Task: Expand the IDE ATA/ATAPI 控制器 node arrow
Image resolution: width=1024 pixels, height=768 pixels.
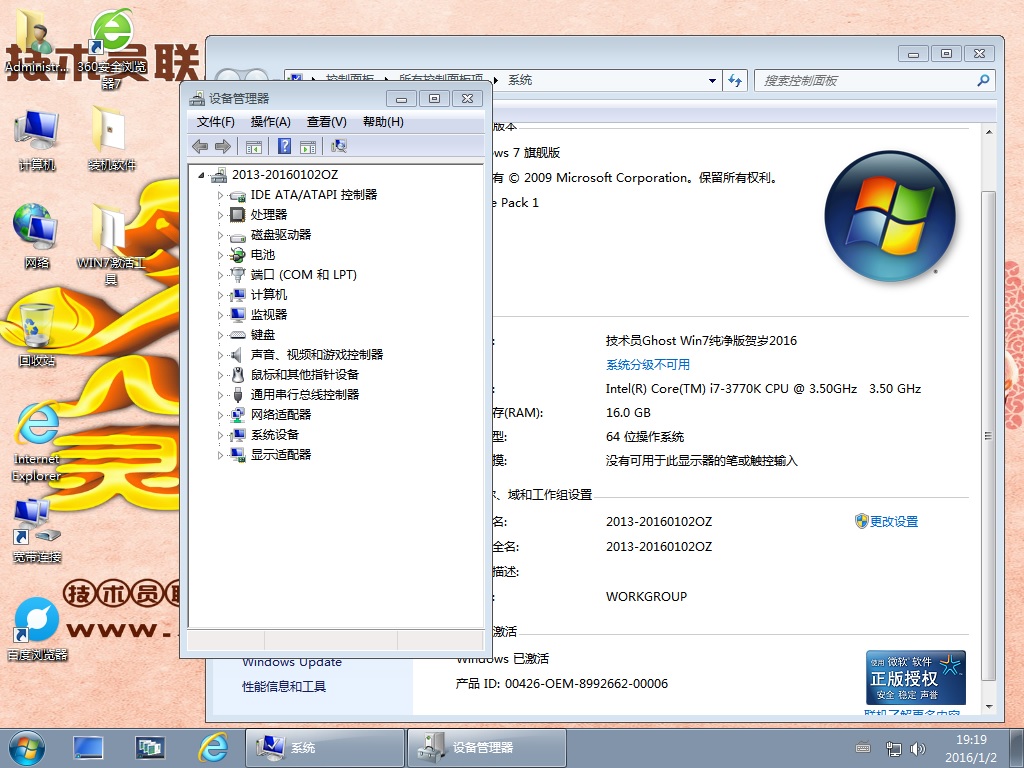Action: click(x=220, y=195)
